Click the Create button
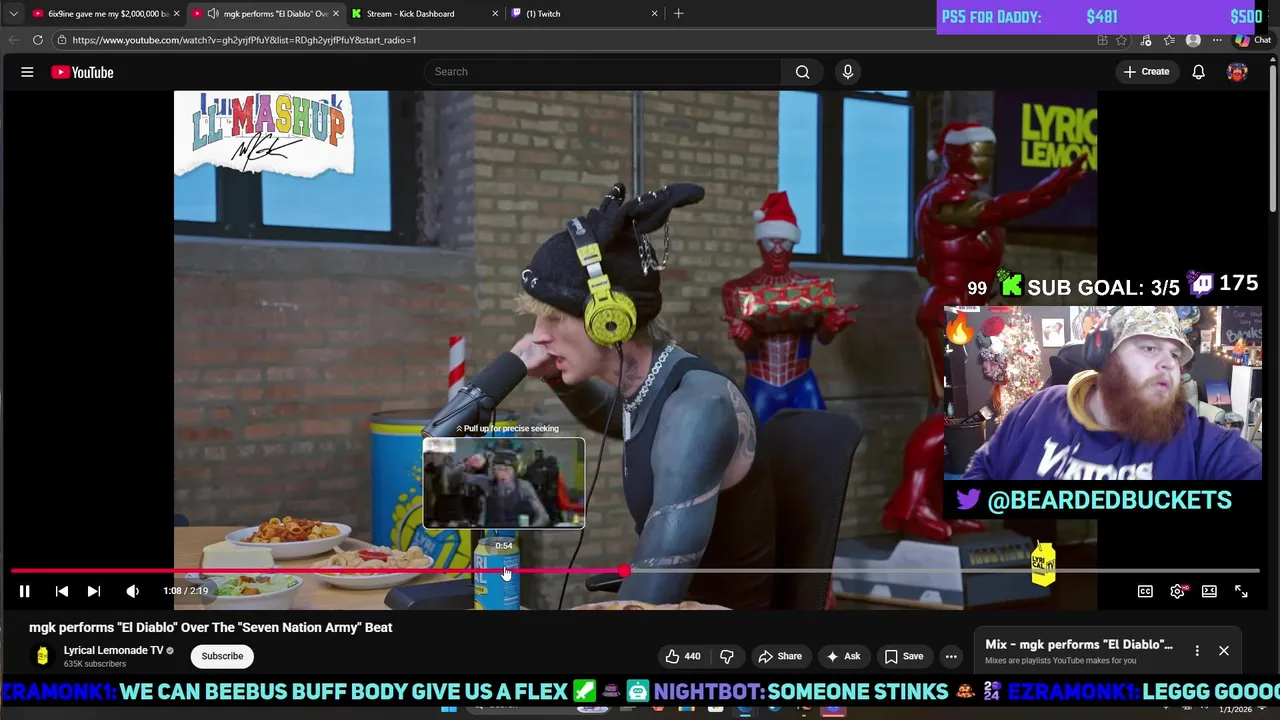Screen dimensions: 1280x720 pos(1146,72)
